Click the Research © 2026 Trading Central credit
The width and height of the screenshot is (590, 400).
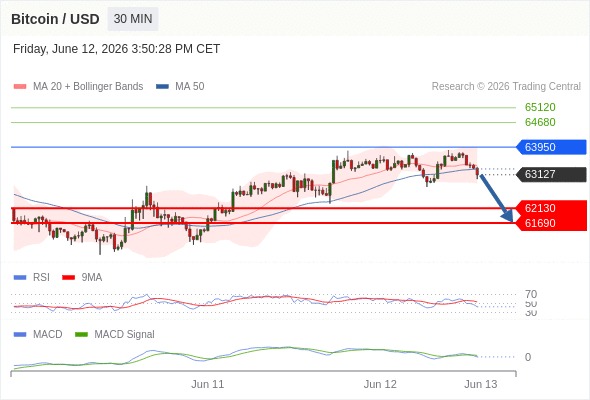(506, 87)
